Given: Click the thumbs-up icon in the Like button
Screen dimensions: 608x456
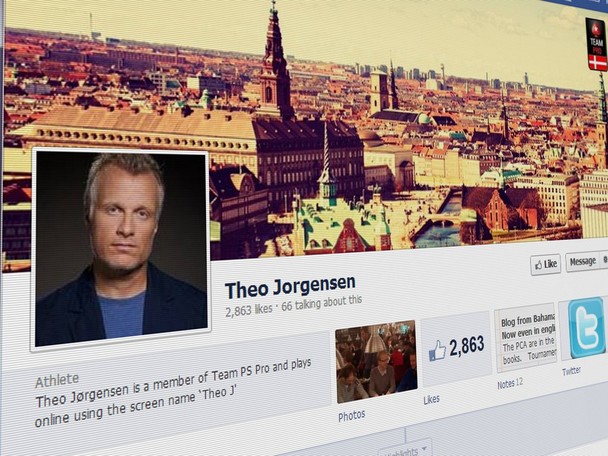Looking at the screenshot, I should click(x=538, y=265).
